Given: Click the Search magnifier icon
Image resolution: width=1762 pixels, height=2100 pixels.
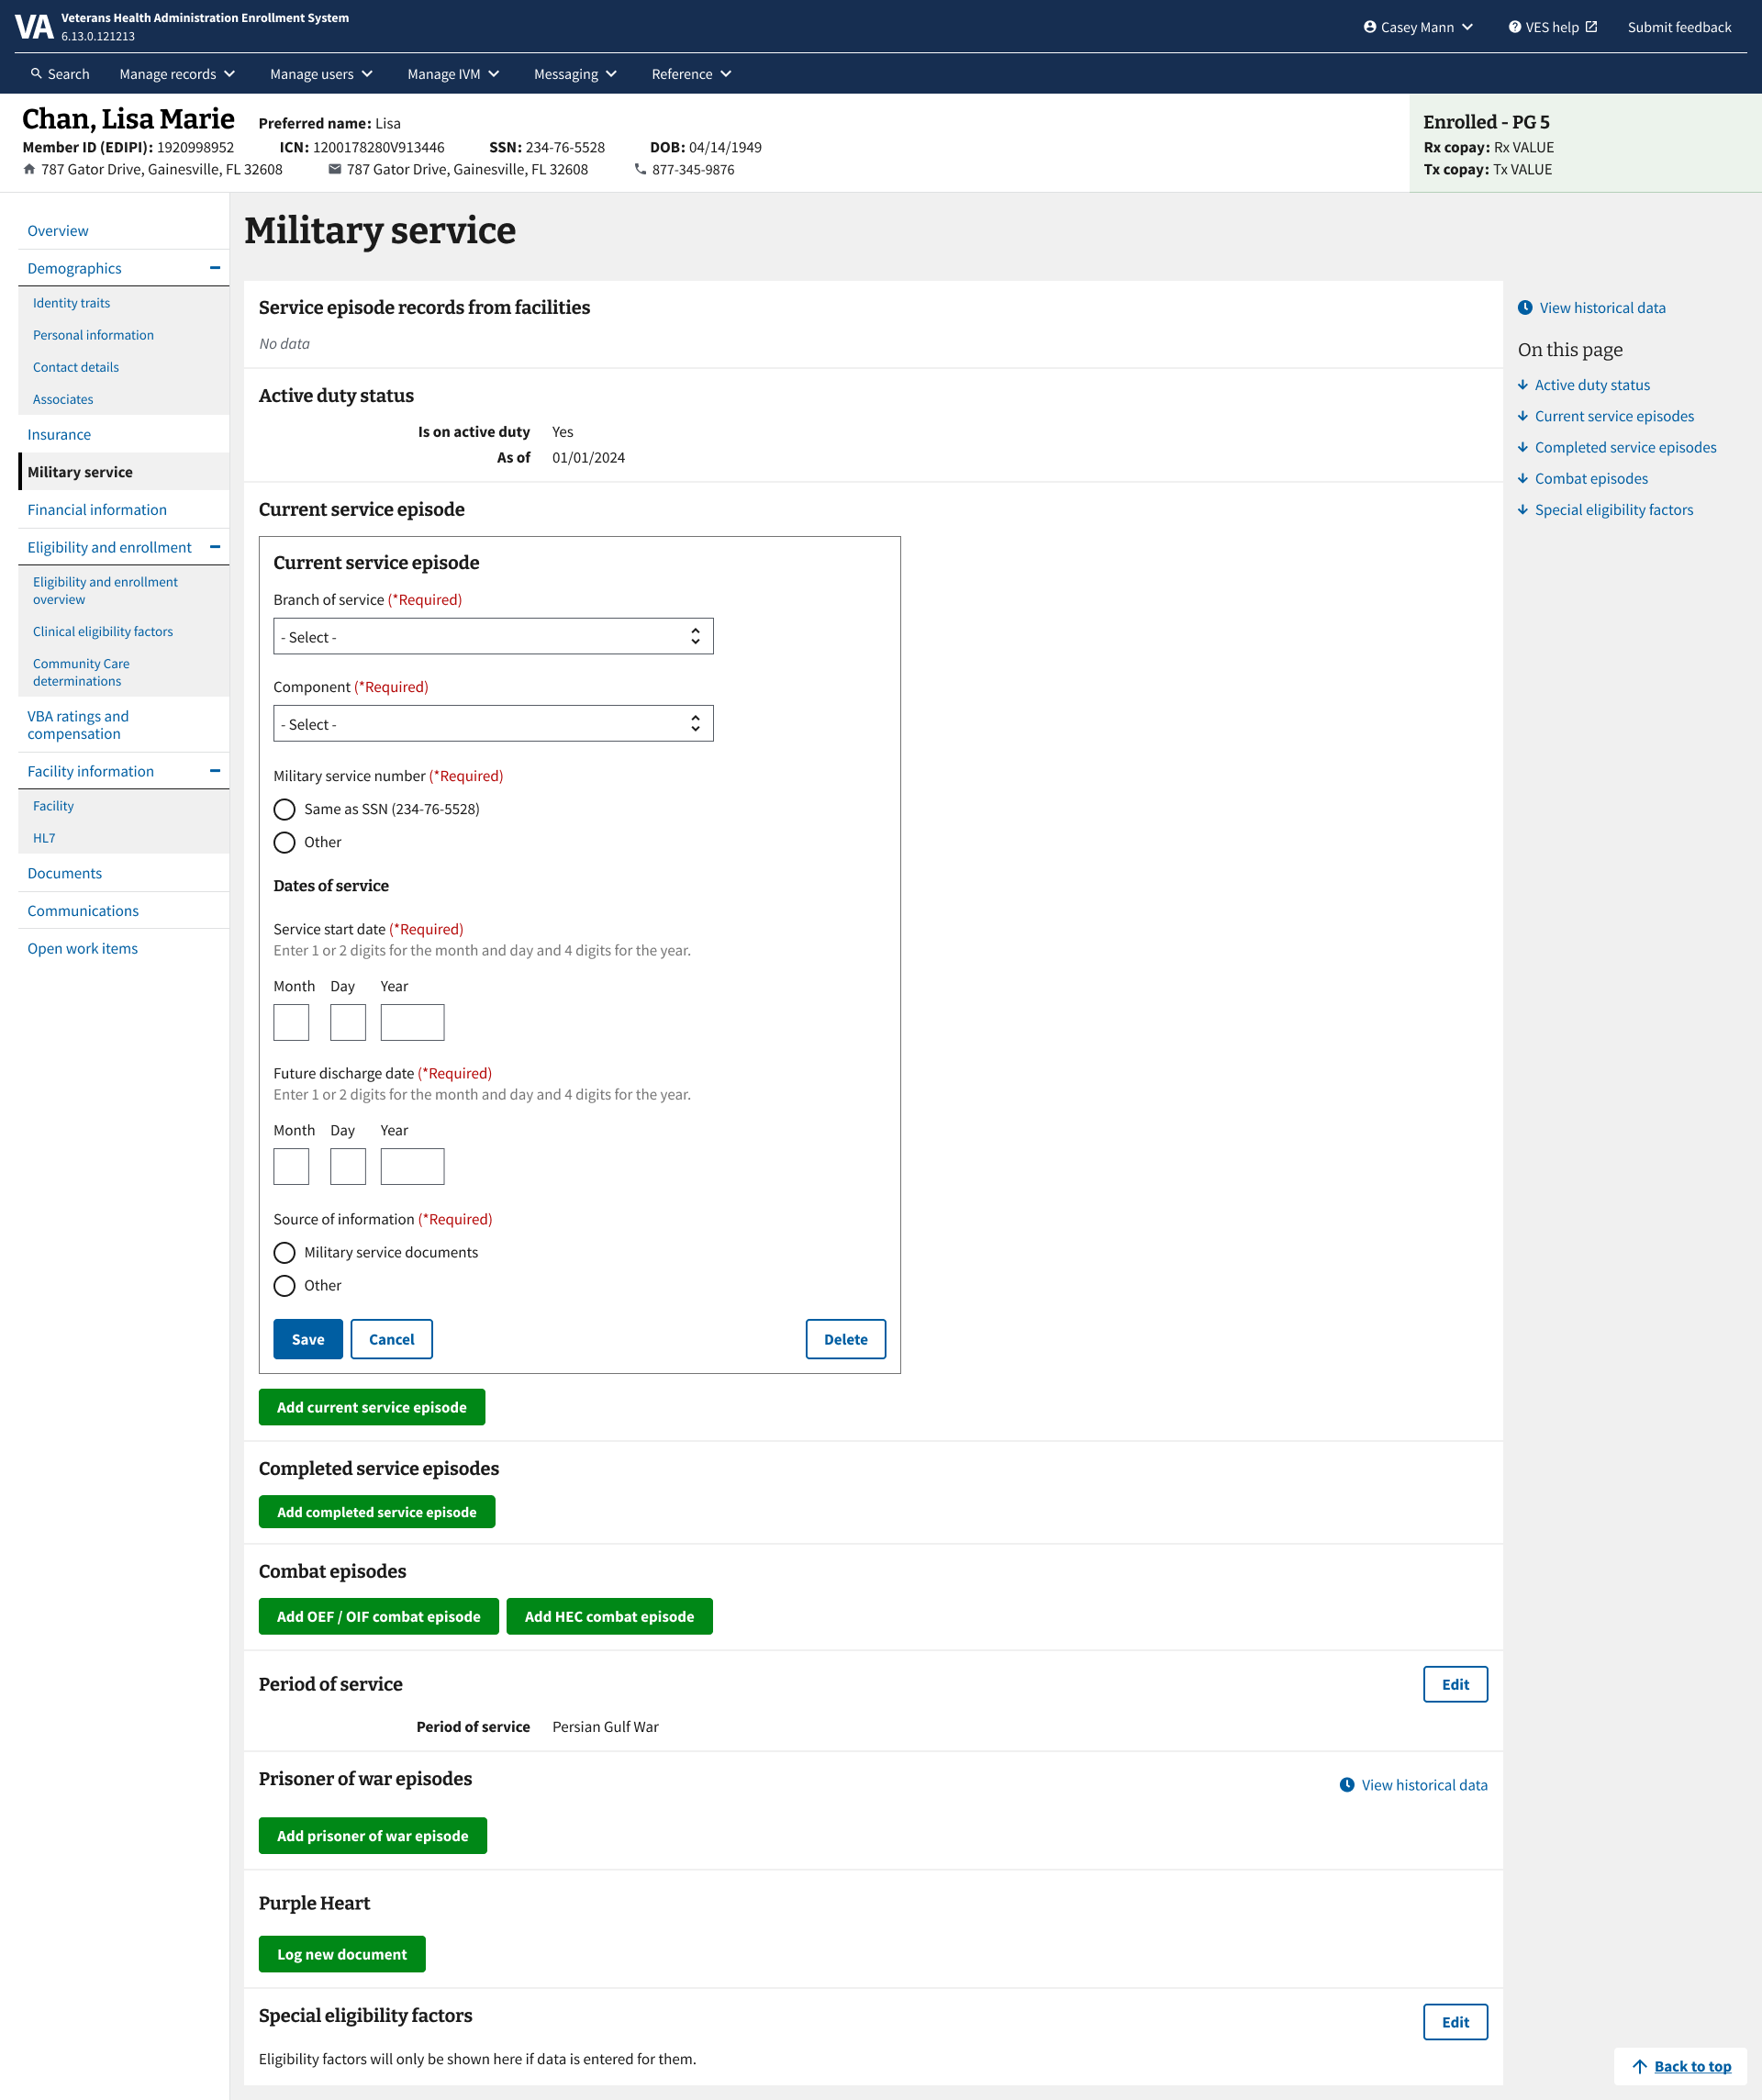Looking at the screenshot, I should tap(36, 74).
